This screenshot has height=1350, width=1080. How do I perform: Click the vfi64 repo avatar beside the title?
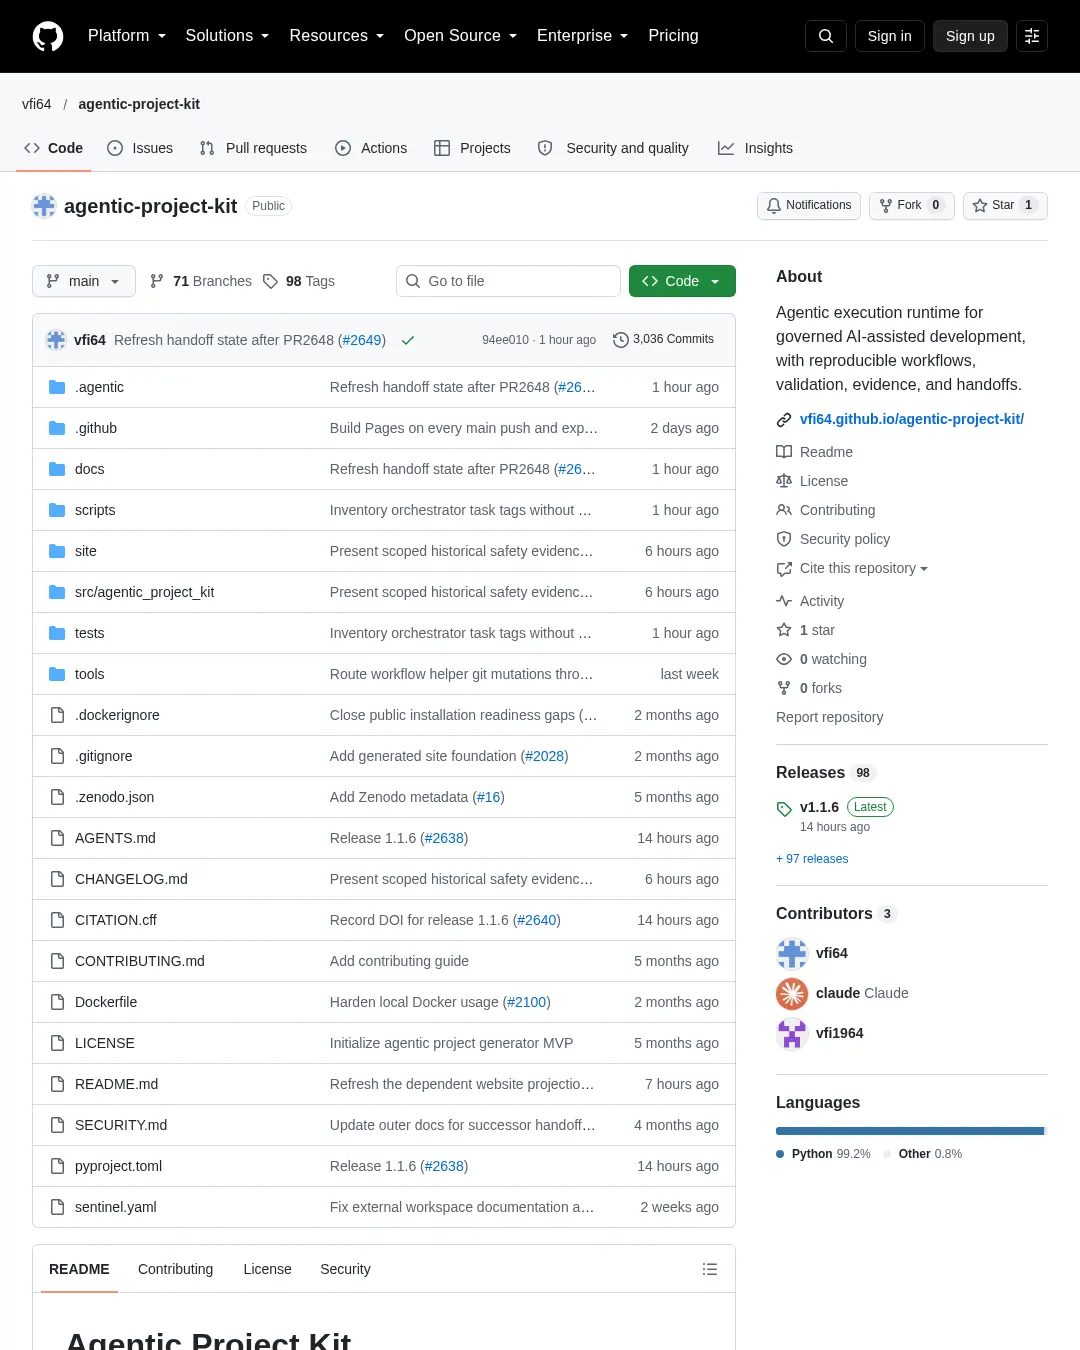(44, 206)
